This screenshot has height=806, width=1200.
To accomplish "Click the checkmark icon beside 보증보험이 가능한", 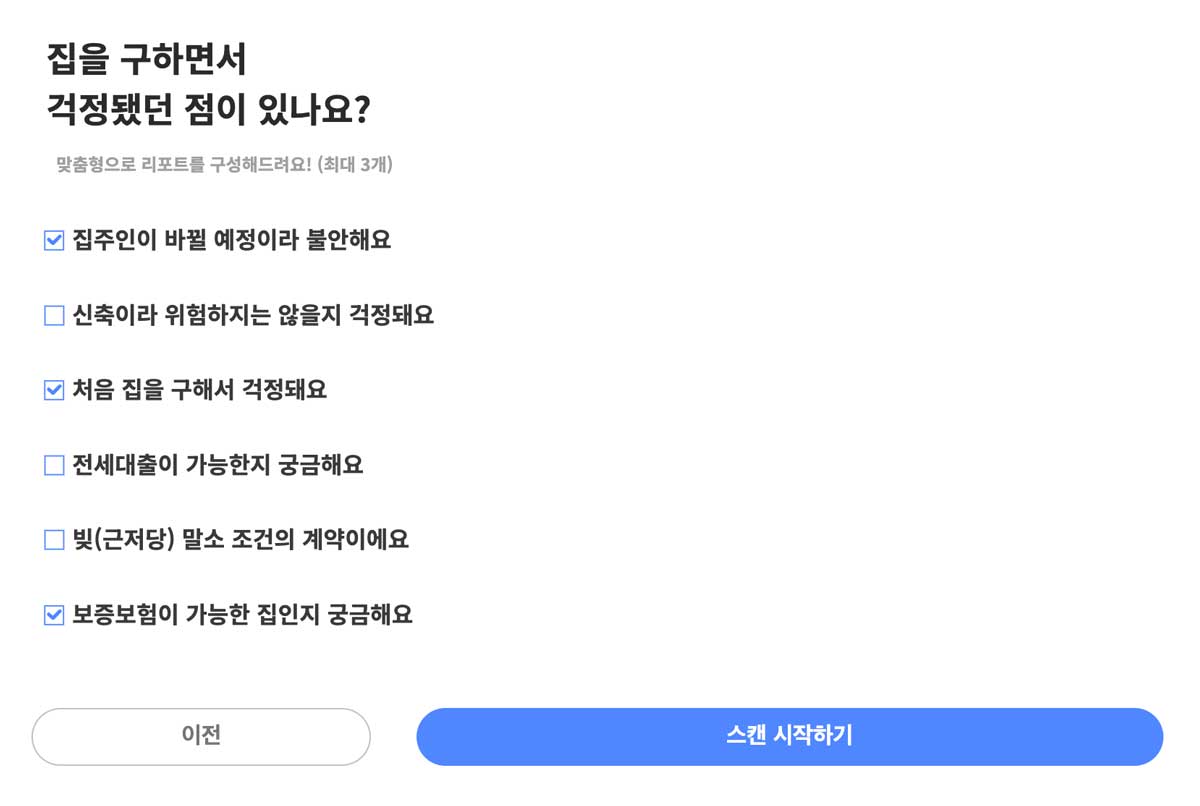I will (x=52, y=615).
